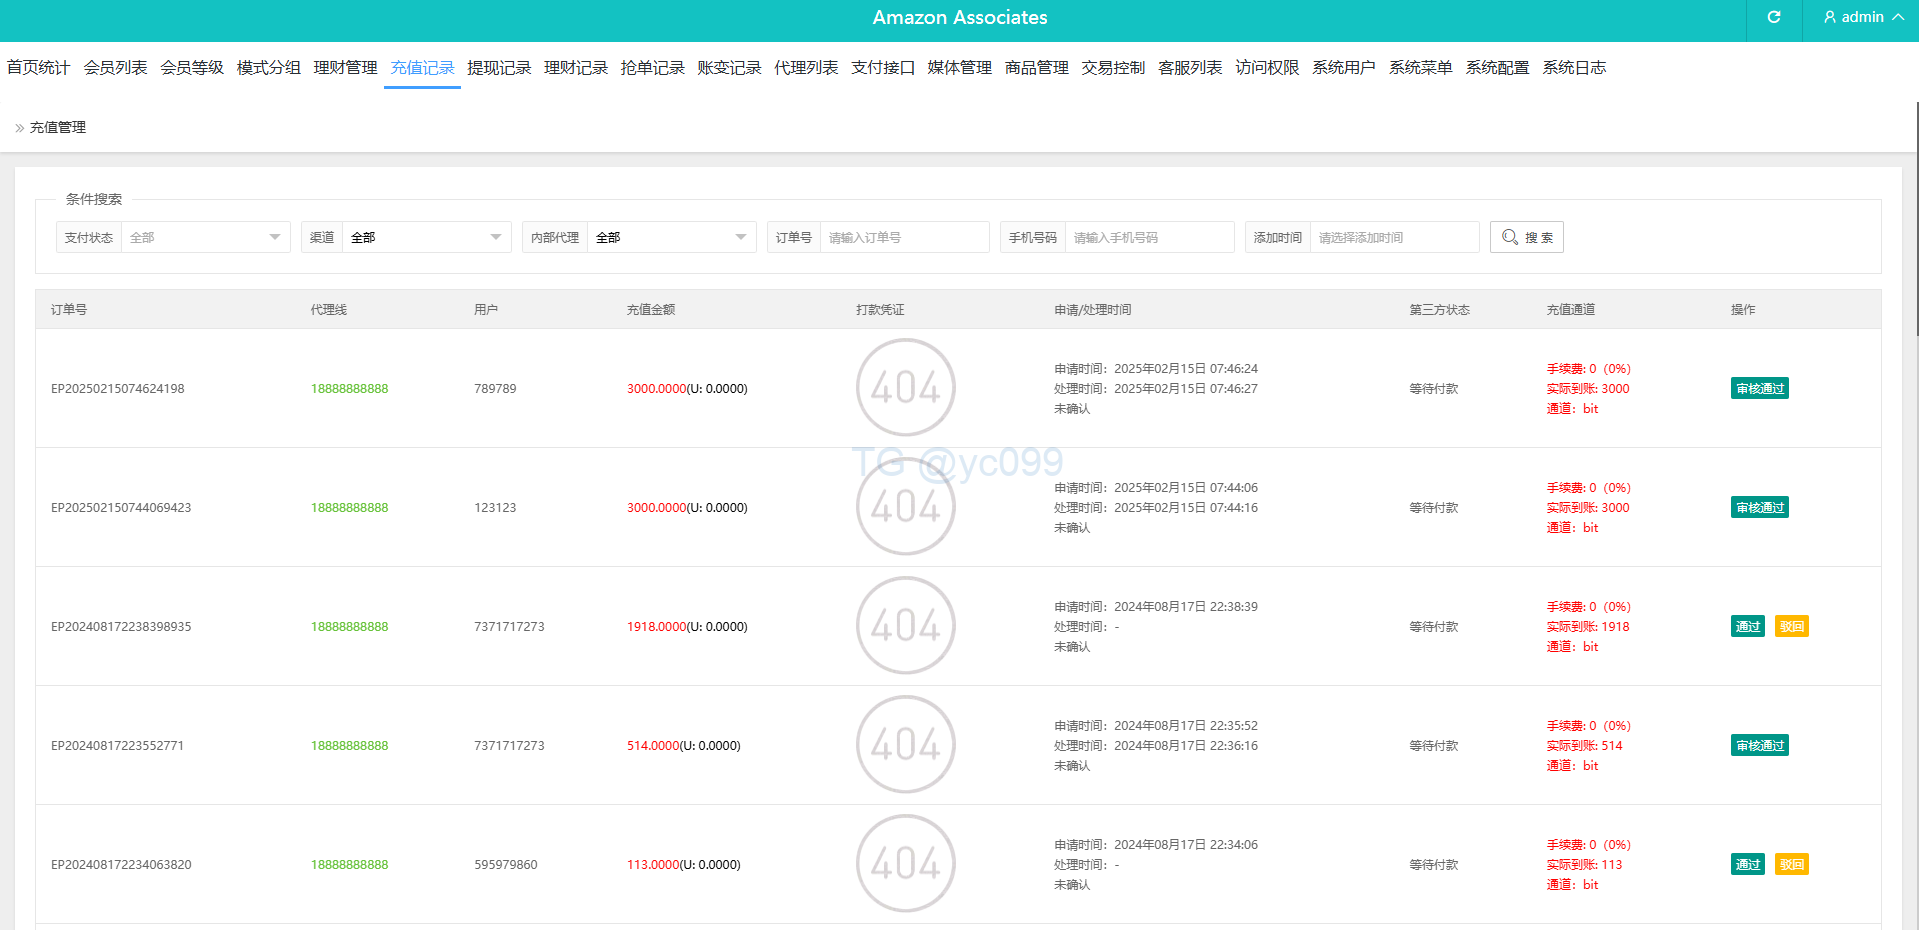Open the 系统日志 tab
This screenshot has height=930, width=1919.
click(x=1573, y=68)
